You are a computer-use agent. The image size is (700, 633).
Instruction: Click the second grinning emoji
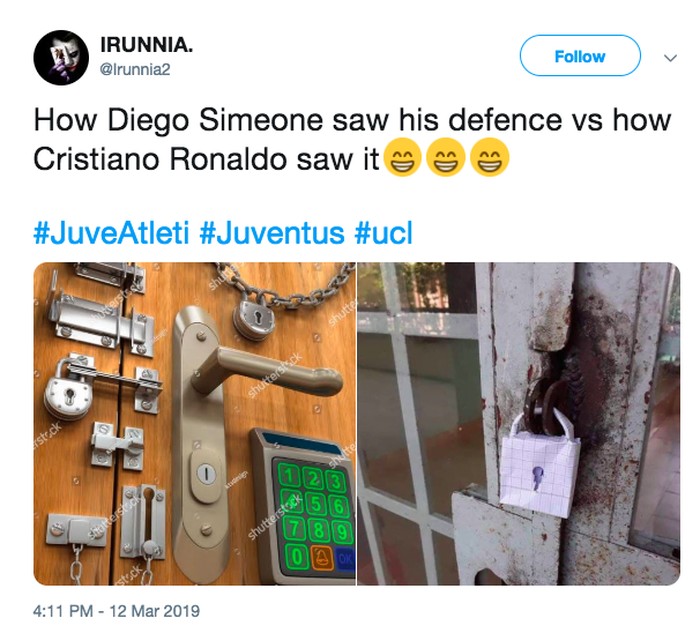tap(446, 158)
